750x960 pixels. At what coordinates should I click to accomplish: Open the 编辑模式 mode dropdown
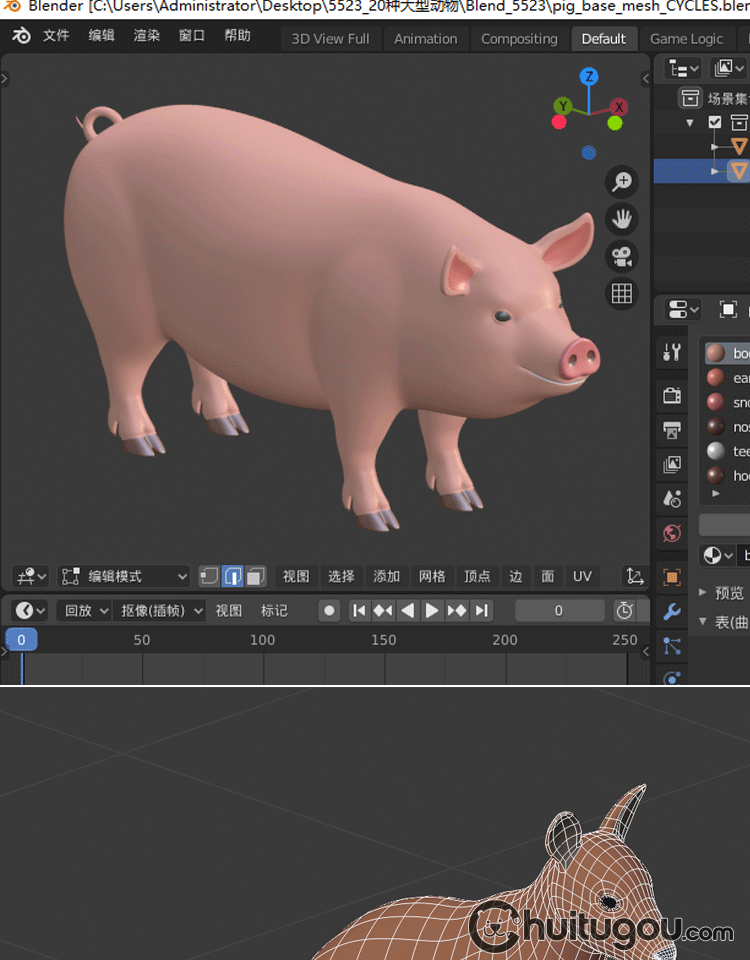coord(125,576)
